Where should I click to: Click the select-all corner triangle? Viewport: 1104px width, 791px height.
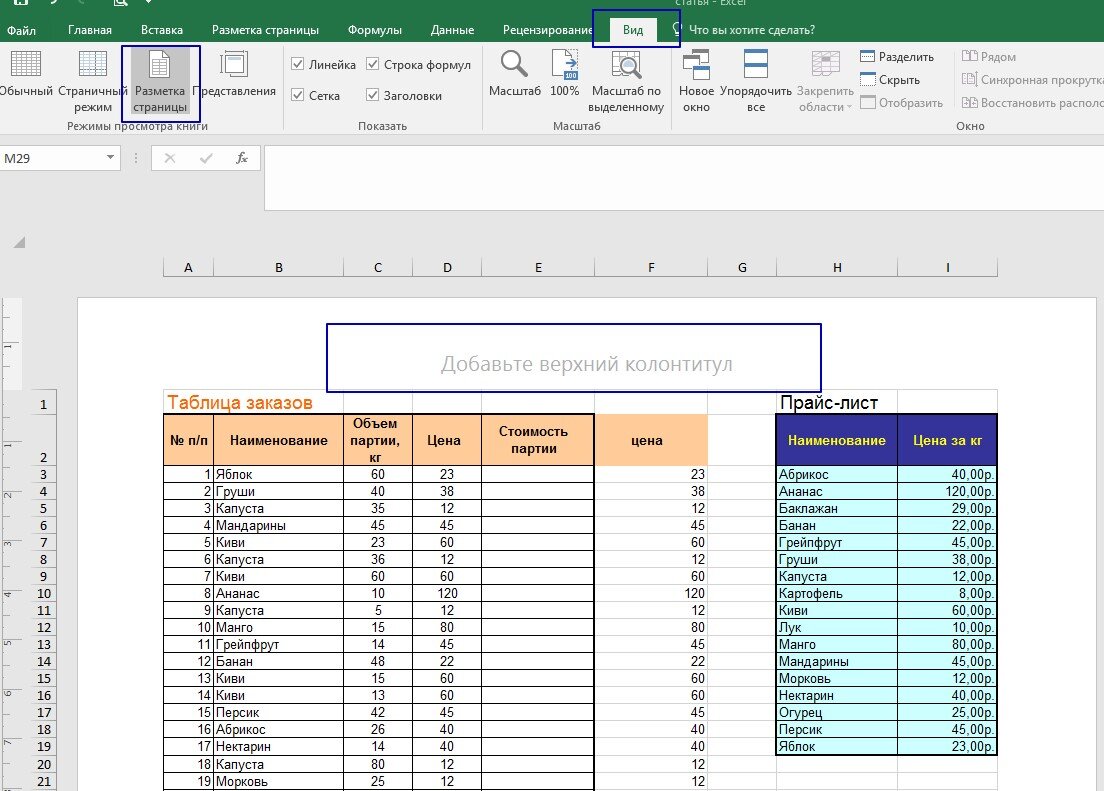[x=19, y=242]
